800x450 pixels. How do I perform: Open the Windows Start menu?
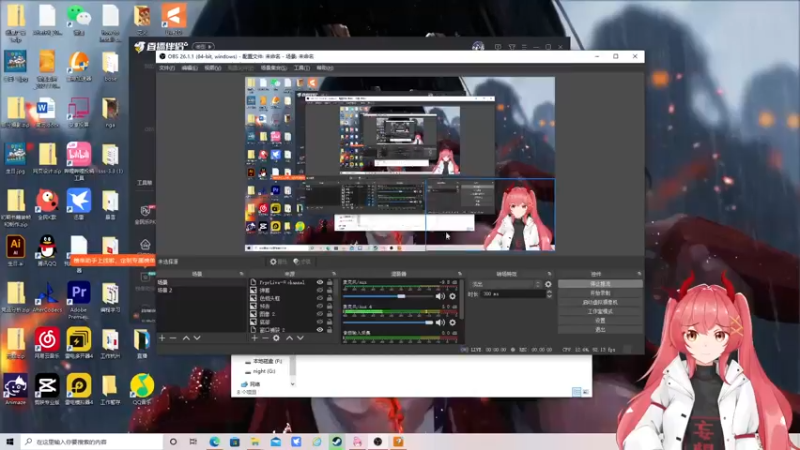click(10, 441)
